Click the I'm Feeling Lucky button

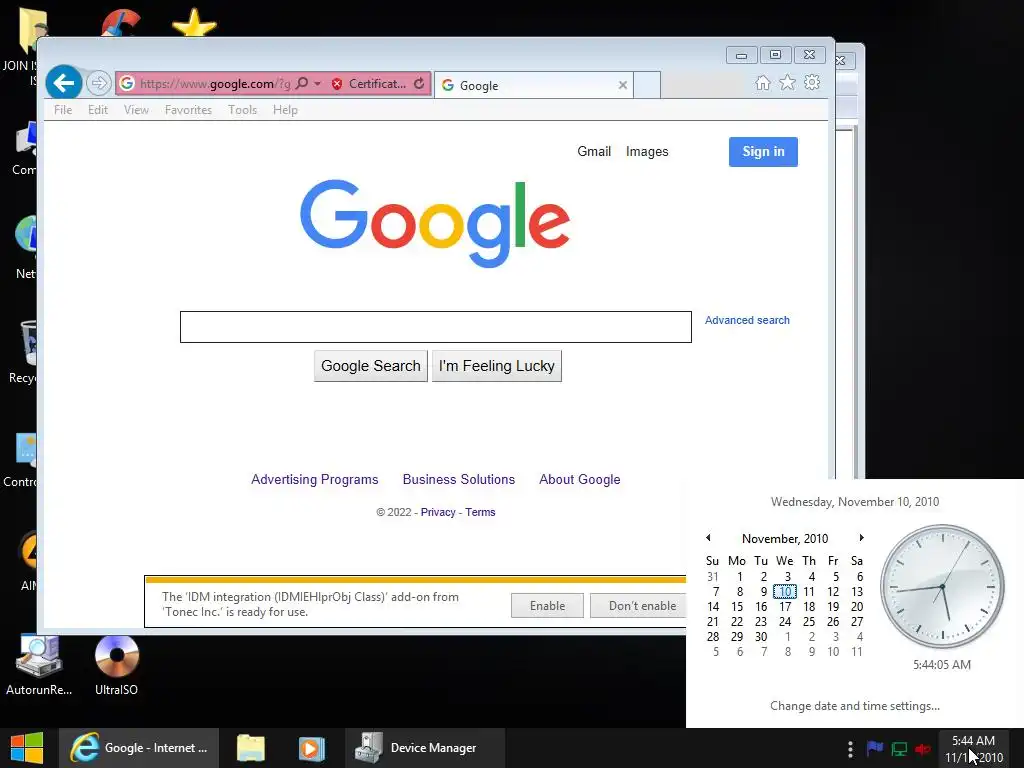pos(496,366)
